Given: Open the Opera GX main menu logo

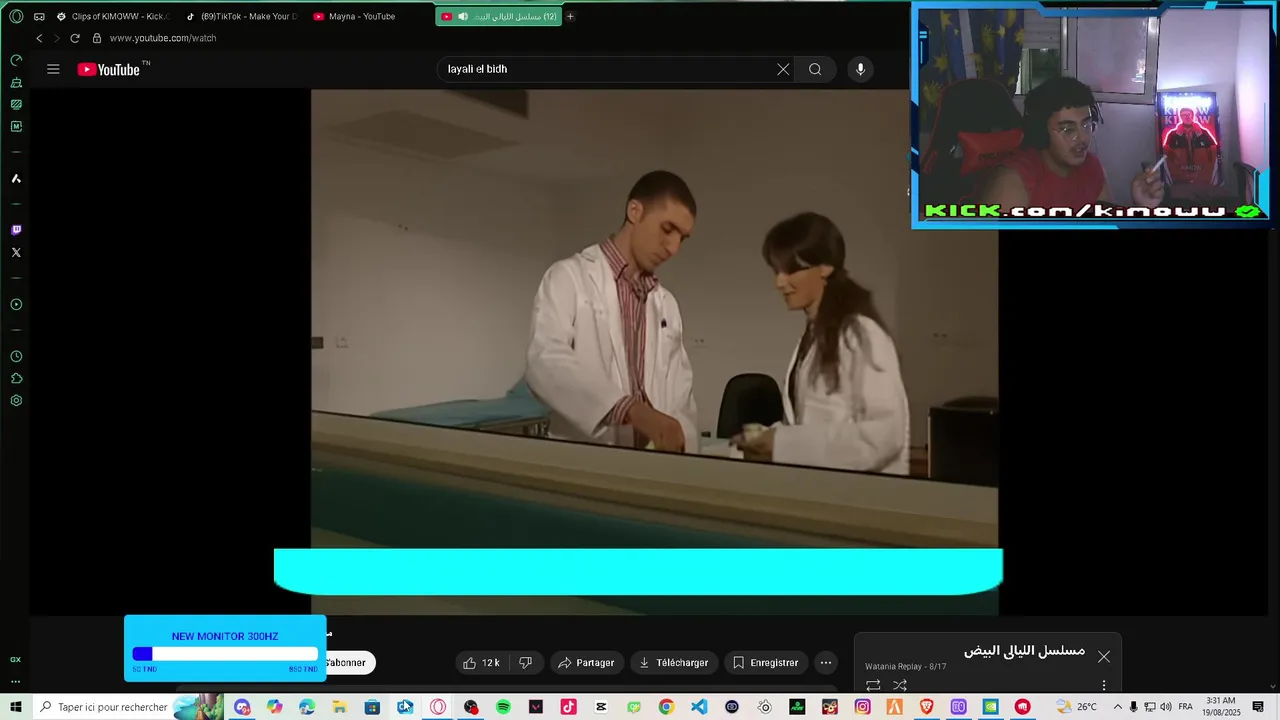Looking at the screenshot, I should coord(16,16).
